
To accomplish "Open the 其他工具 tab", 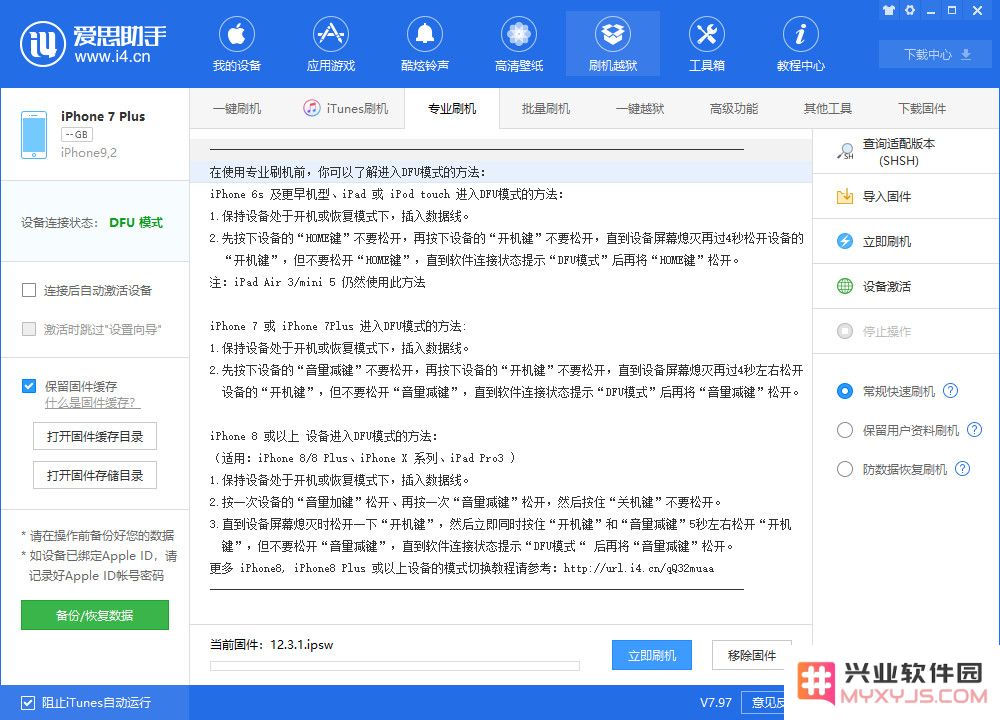I will (828, 109).
